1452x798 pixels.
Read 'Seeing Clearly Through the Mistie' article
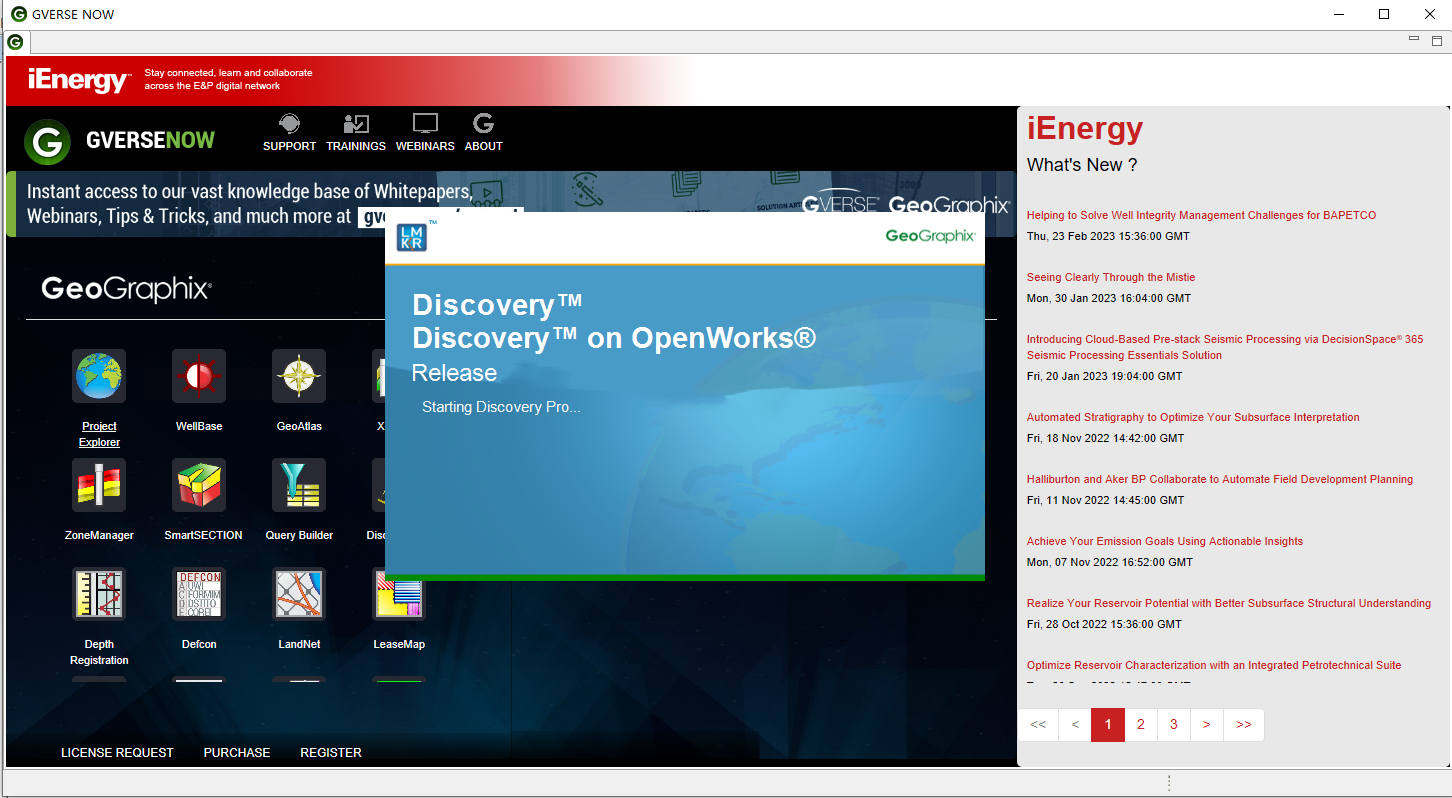coord(1111,277)
